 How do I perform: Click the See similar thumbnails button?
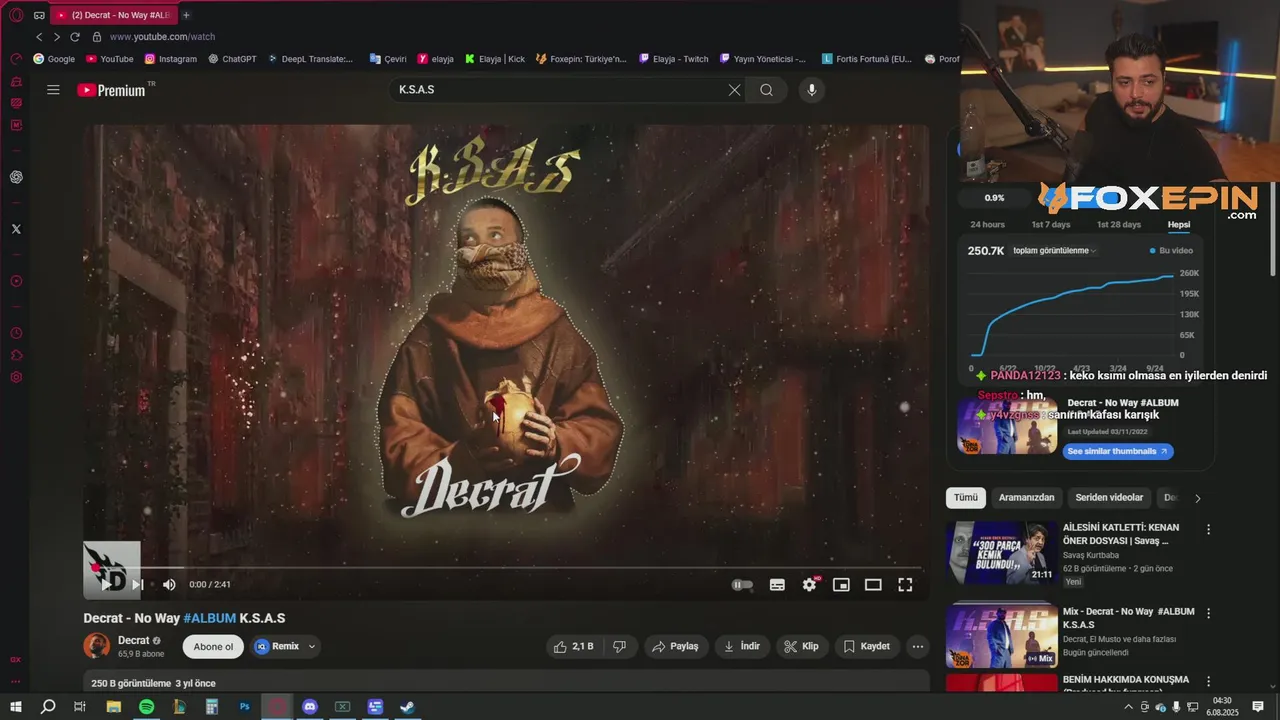click(1118, 452)
